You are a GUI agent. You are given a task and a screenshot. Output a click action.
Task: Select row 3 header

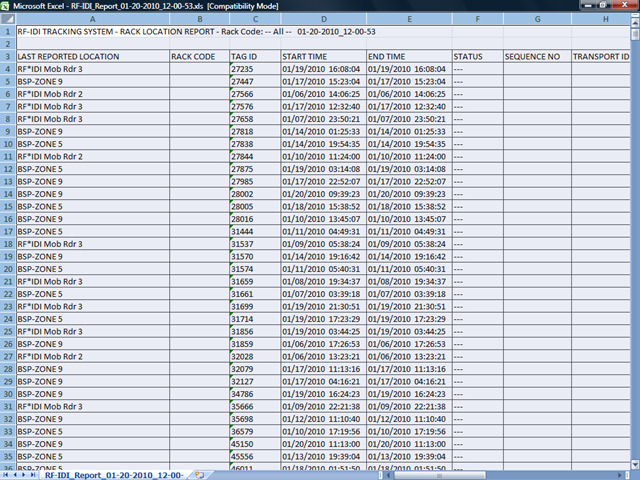[x=8, y=56]
